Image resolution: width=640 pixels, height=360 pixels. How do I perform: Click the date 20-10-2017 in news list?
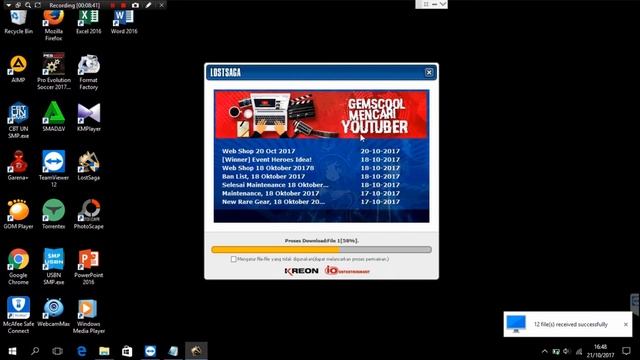380,151
